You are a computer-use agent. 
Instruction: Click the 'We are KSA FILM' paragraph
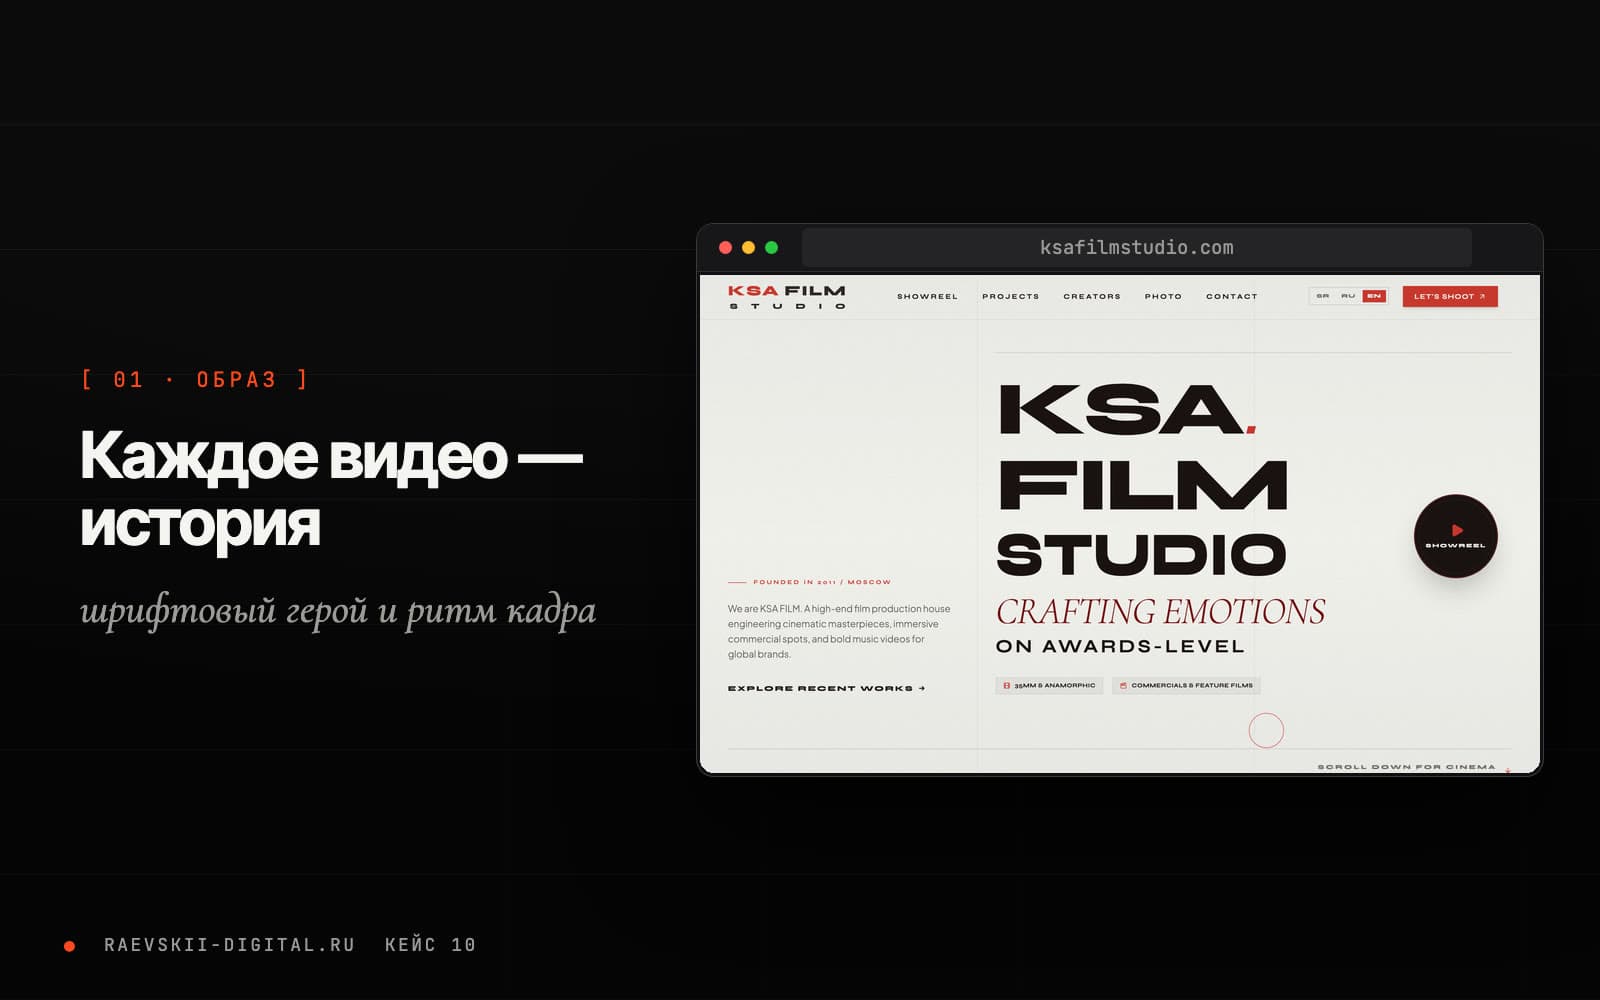(839, 631)
